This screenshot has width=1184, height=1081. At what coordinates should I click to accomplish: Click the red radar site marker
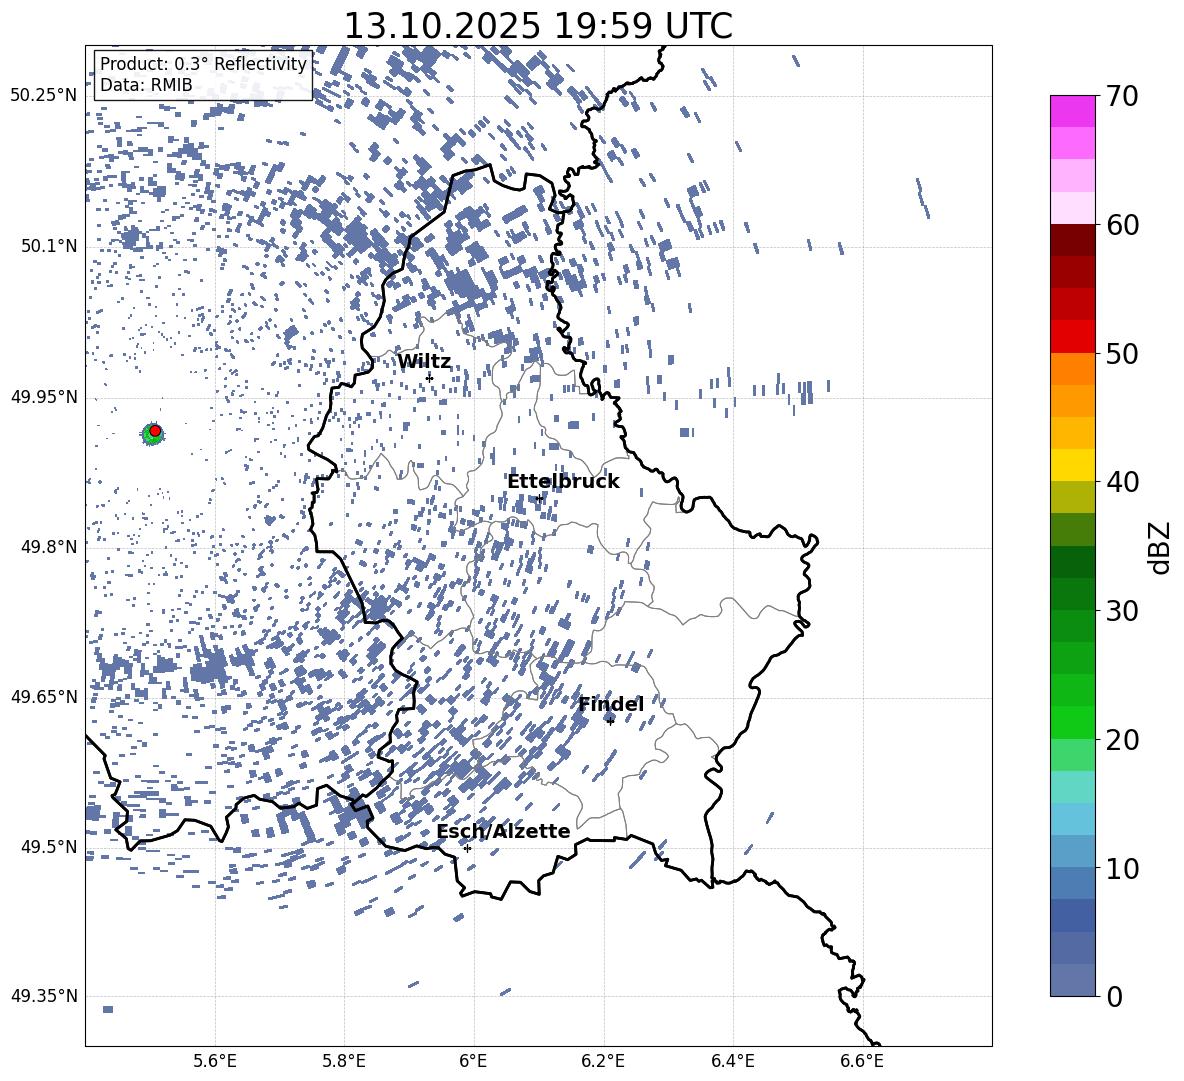(x=155, y=430)
